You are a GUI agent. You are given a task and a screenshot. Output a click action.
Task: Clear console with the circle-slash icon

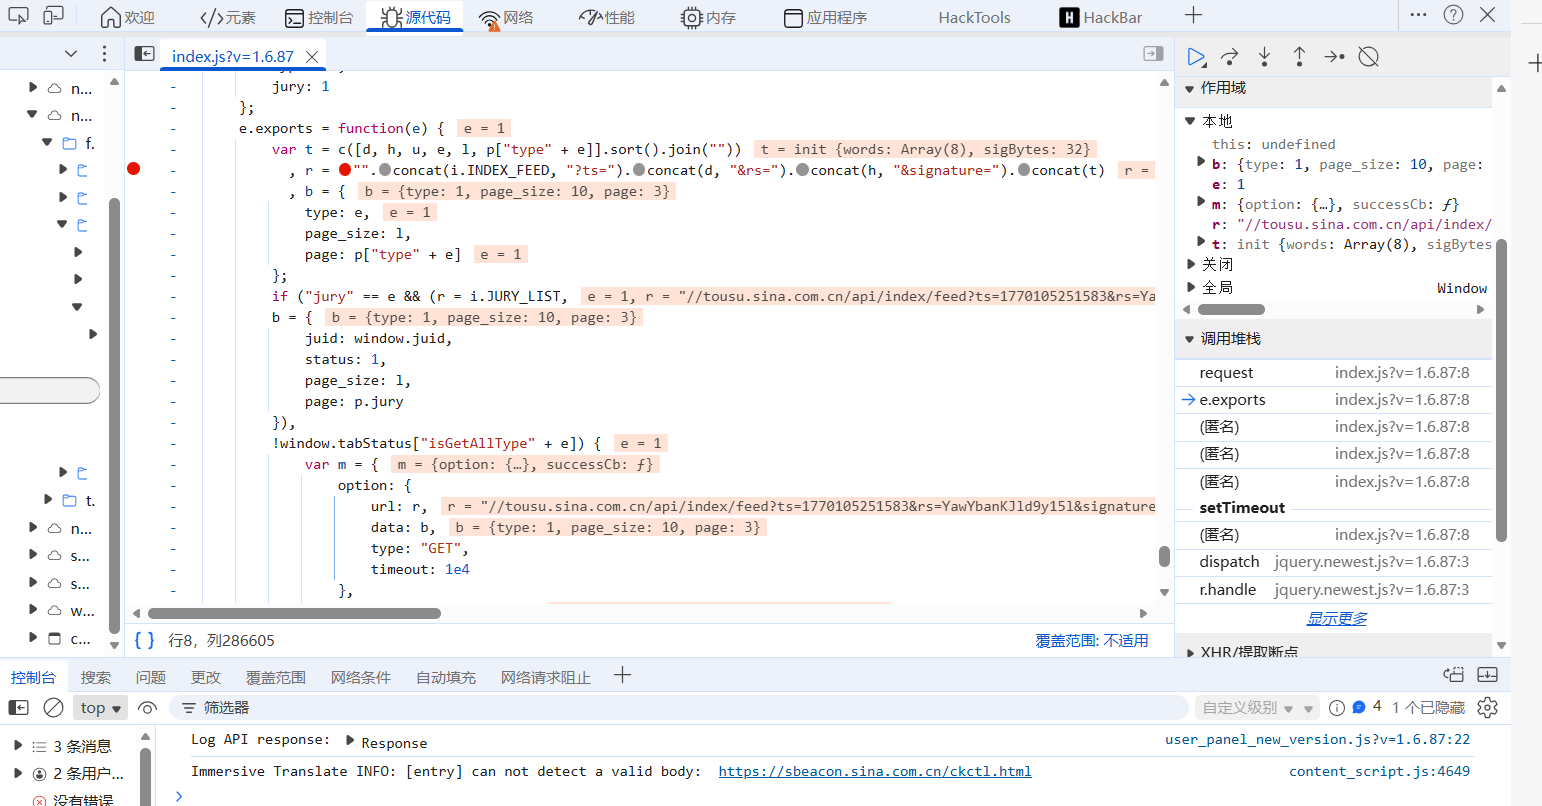tap(54, 708)
